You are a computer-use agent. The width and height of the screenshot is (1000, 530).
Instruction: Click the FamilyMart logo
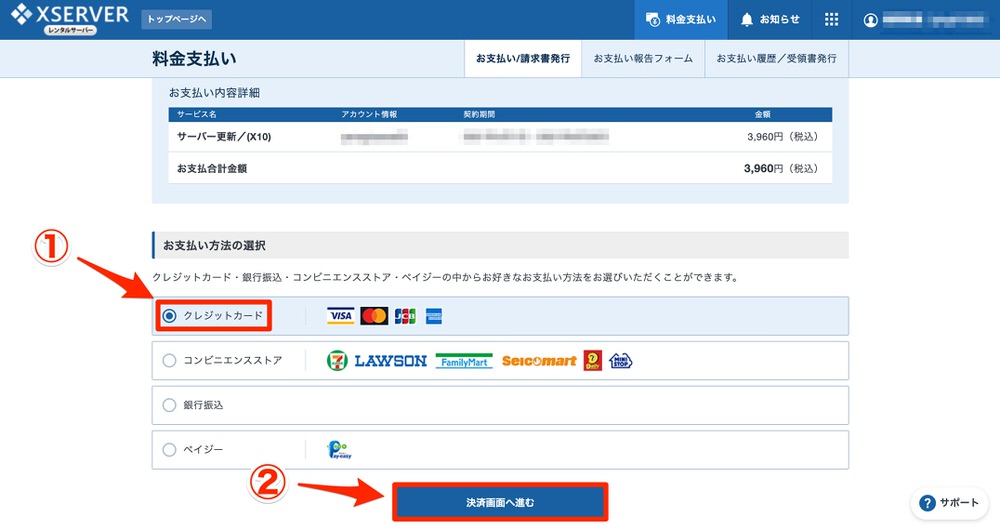click(x=464, y=361)
